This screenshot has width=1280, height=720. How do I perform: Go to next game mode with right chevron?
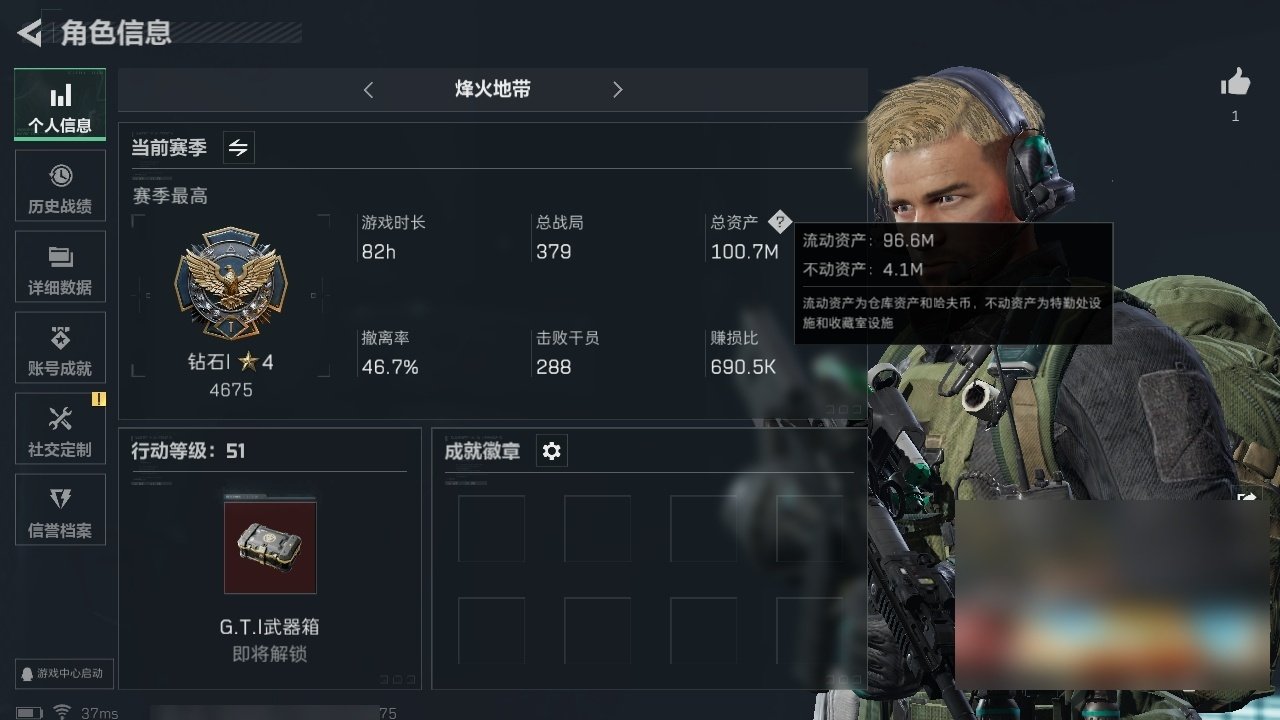[617, 90]
